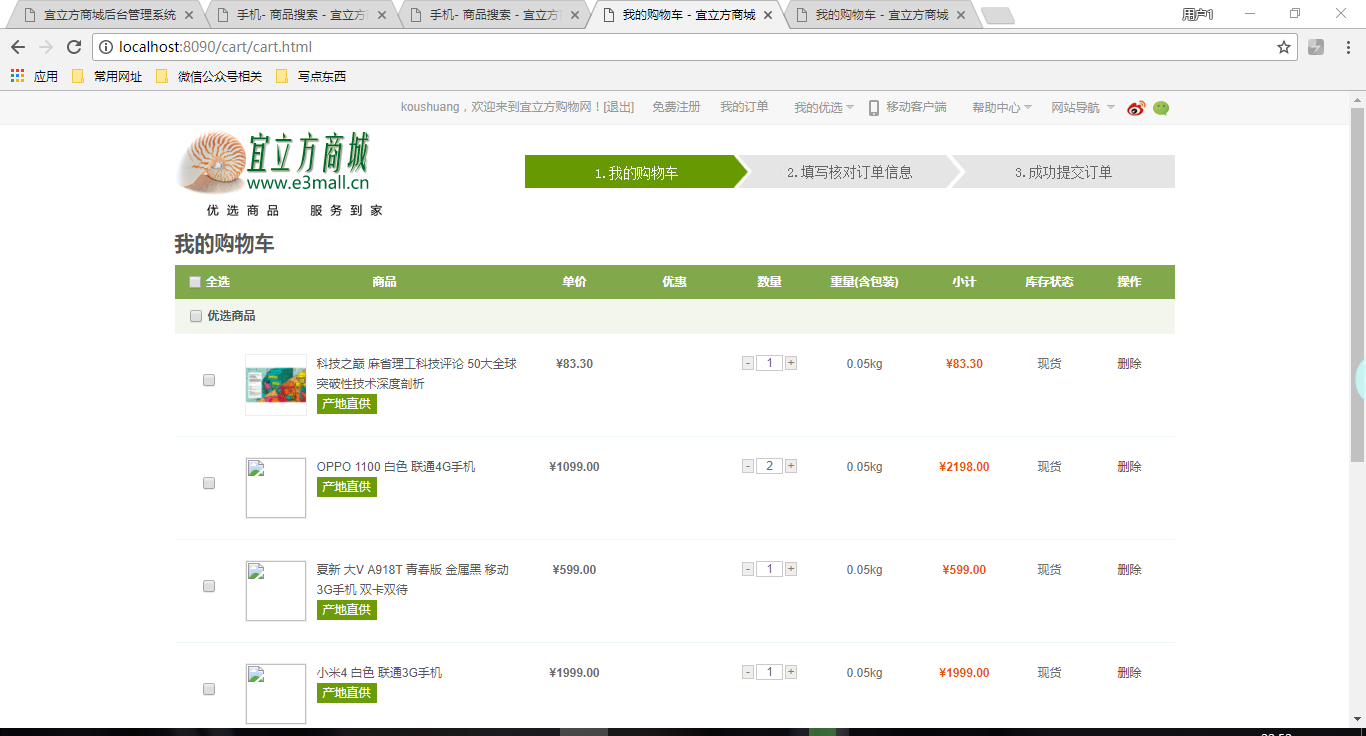
Task: Delete the 小米4 item
Action: click(1129, 673)
